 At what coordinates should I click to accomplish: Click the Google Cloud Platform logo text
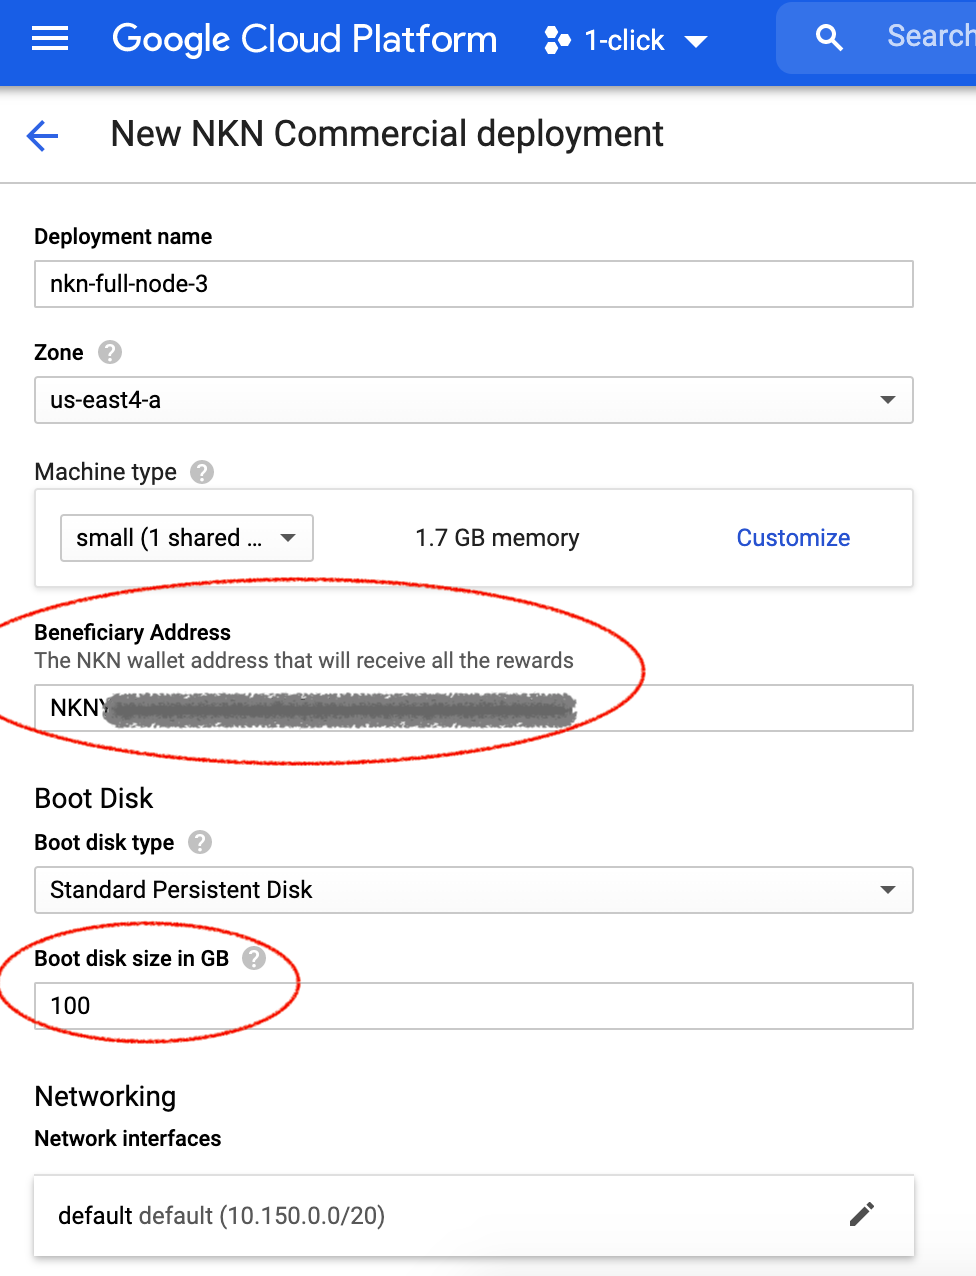(304, 39)
